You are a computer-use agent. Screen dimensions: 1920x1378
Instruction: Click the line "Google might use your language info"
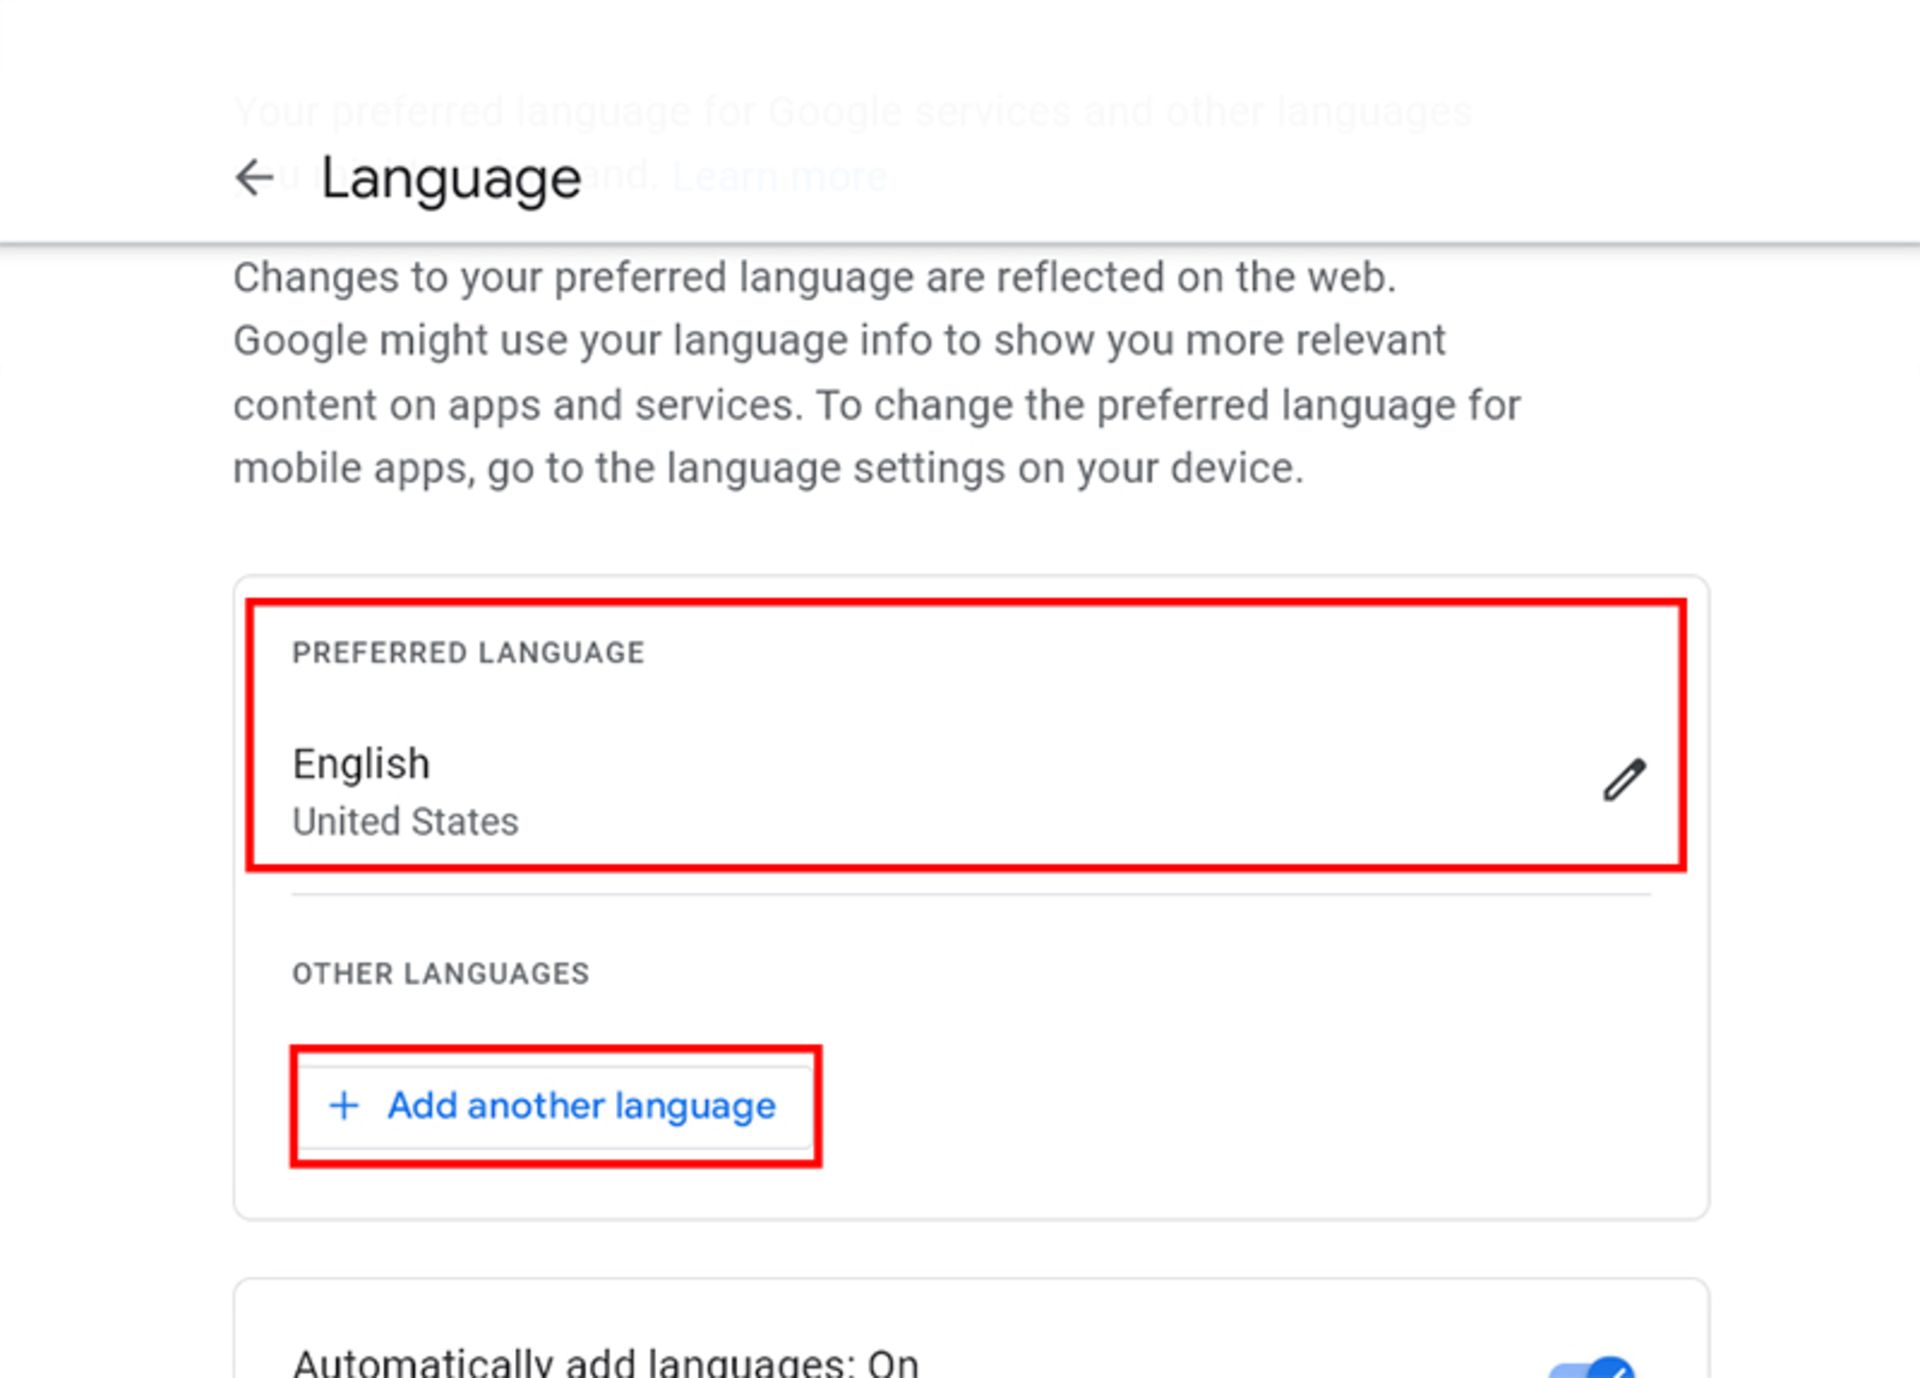(838, 341)
